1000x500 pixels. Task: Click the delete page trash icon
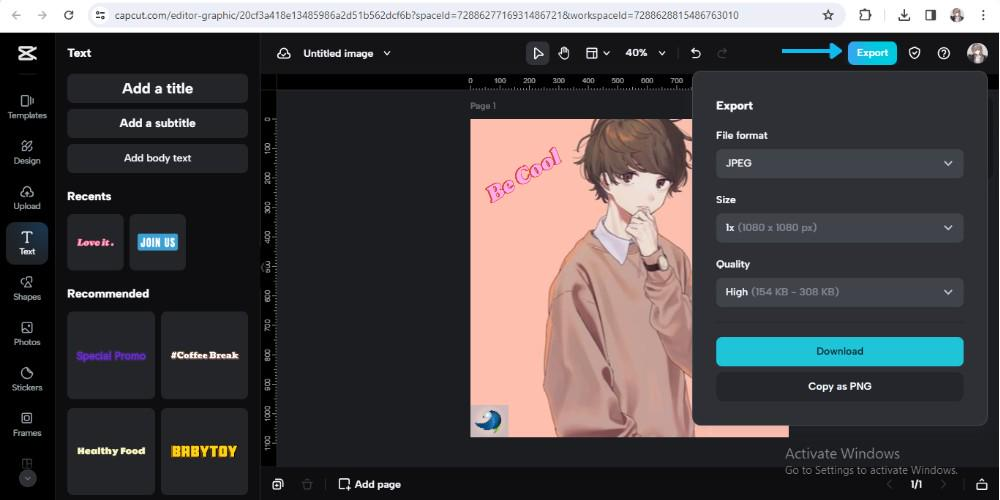tap(307, 485)
